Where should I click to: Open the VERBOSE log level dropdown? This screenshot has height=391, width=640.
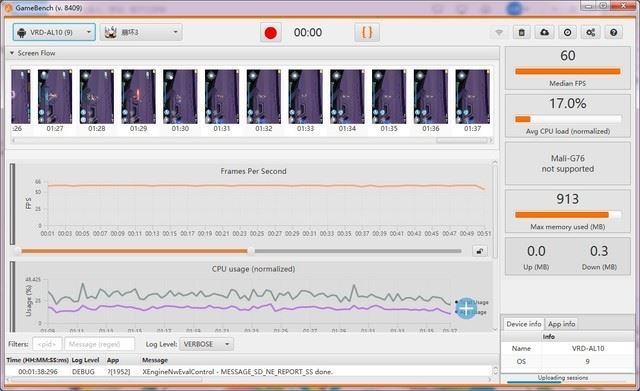(x=206, y=344)
